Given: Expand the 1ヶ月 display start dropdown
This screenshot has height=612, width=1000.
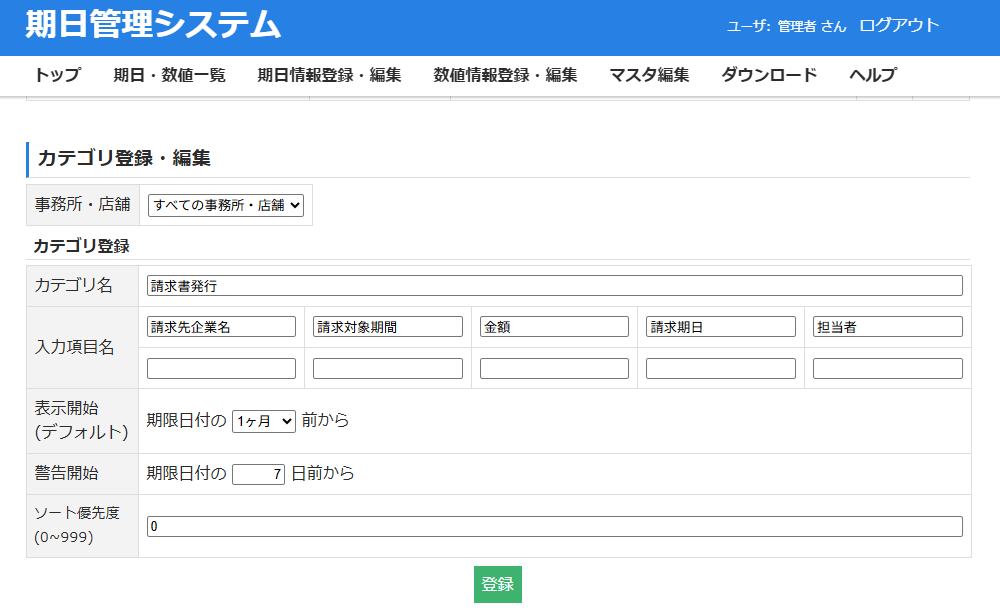Looking at the screenshot, I should click(264, 421).
